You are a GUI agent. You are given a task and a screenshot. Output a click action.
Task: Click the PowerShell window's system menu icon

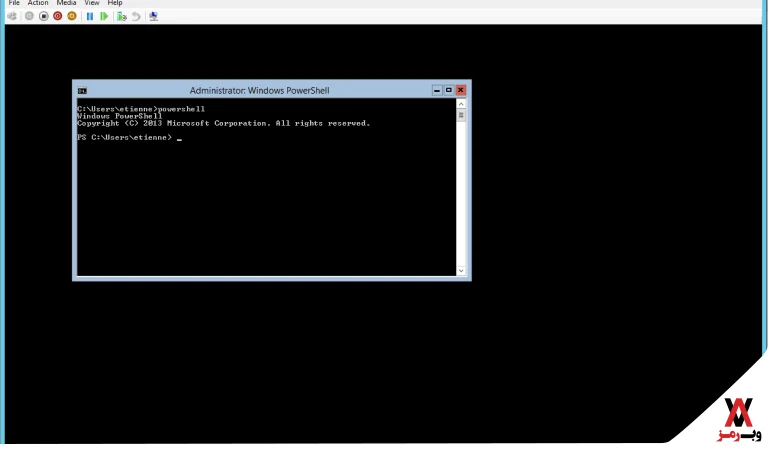pos(82,91)
